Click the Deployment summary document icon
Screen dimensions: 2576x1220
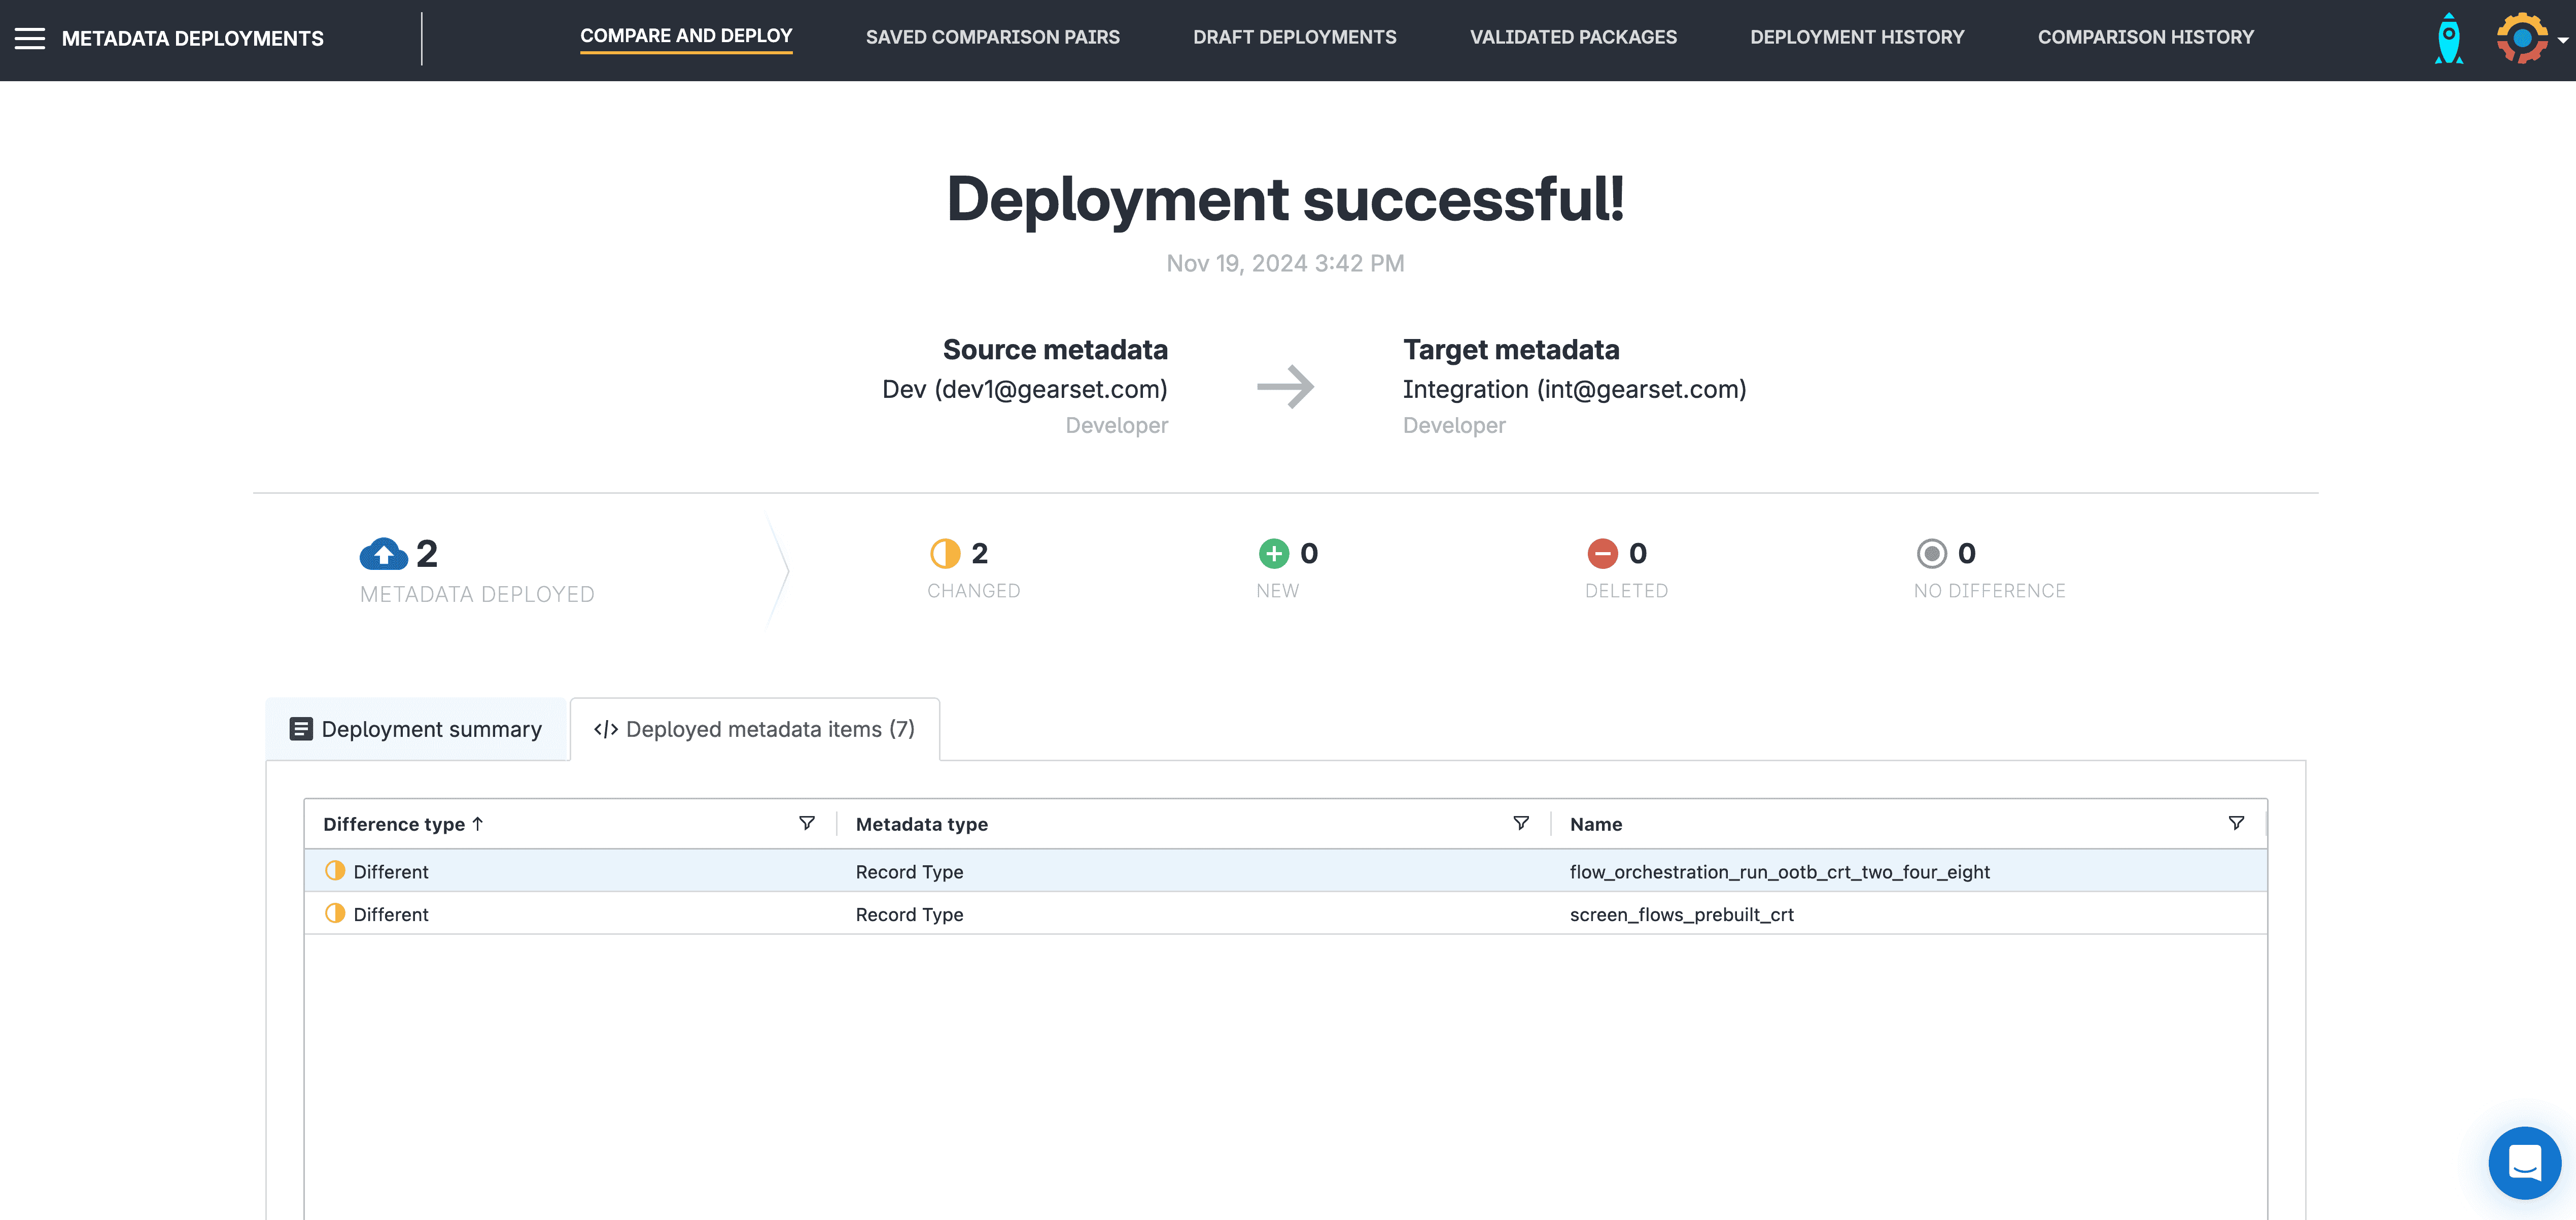(x=301, y=729)
